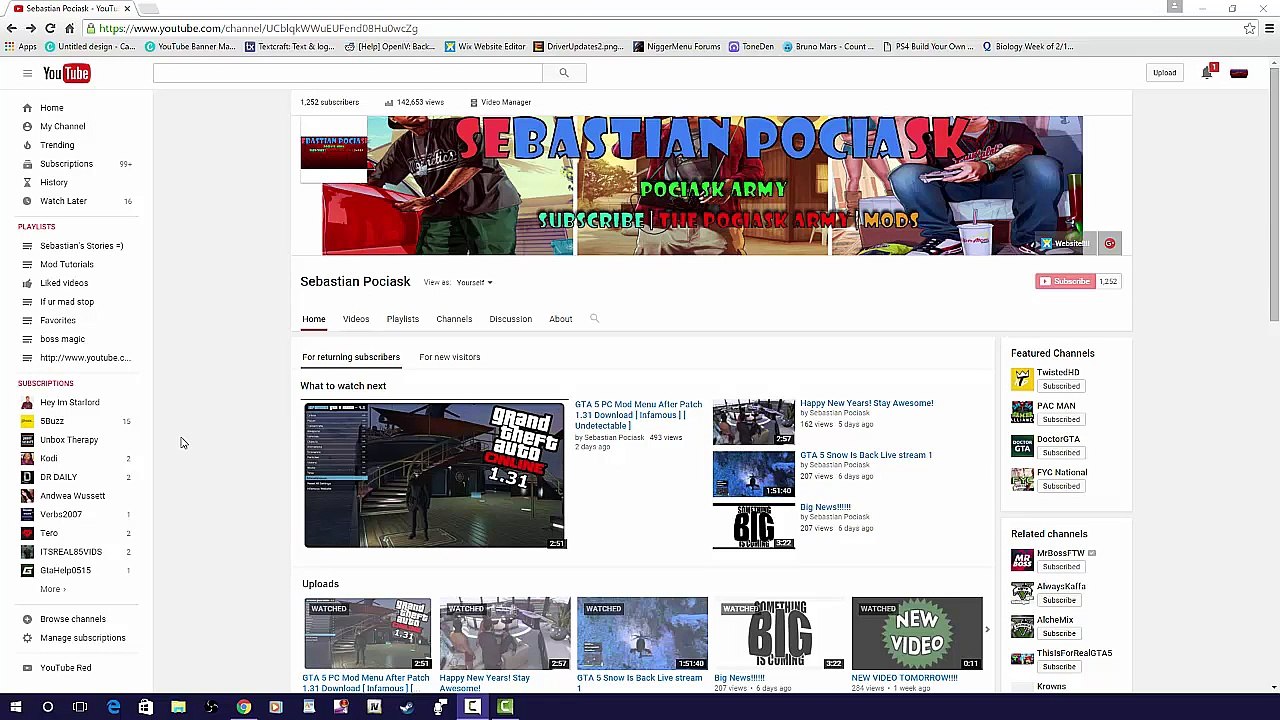Open the YouTube guide hamburger menu

[27, 73]
